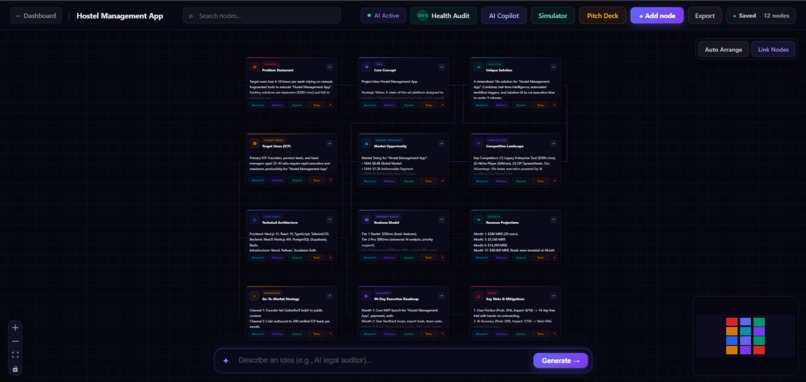Click the 90-Day Execution Roadmap play icon
Screen dimensions: 806x382
pos(367,296)
